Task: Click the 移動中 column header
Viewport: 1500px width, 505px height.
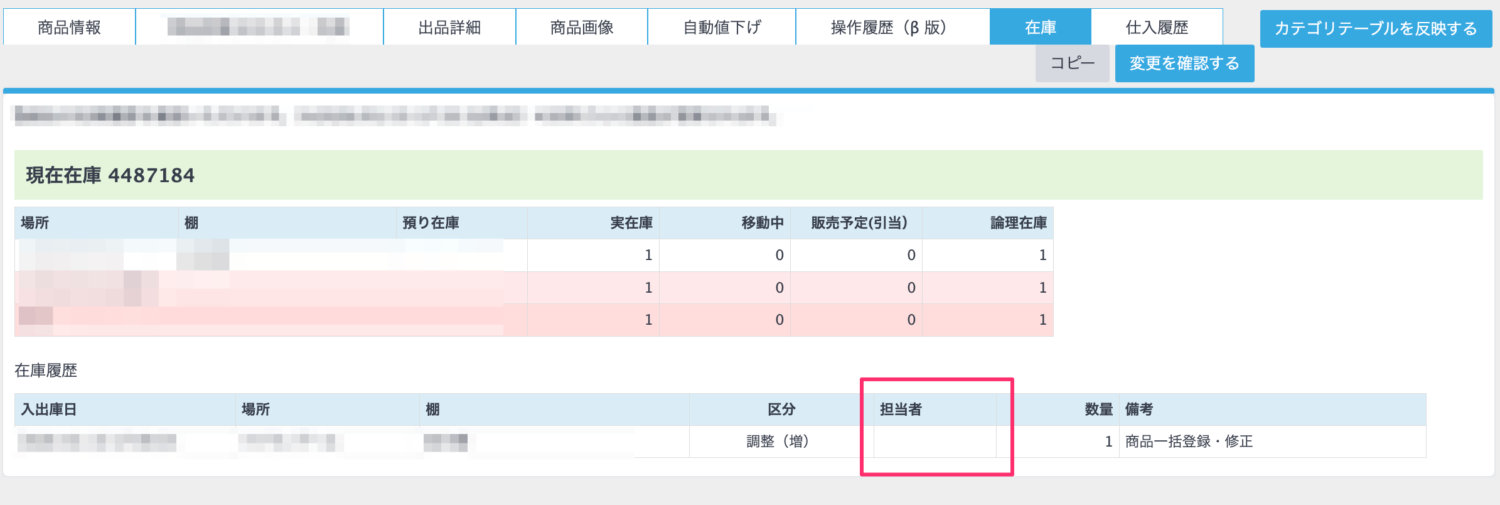Action: tap(756, 223)
